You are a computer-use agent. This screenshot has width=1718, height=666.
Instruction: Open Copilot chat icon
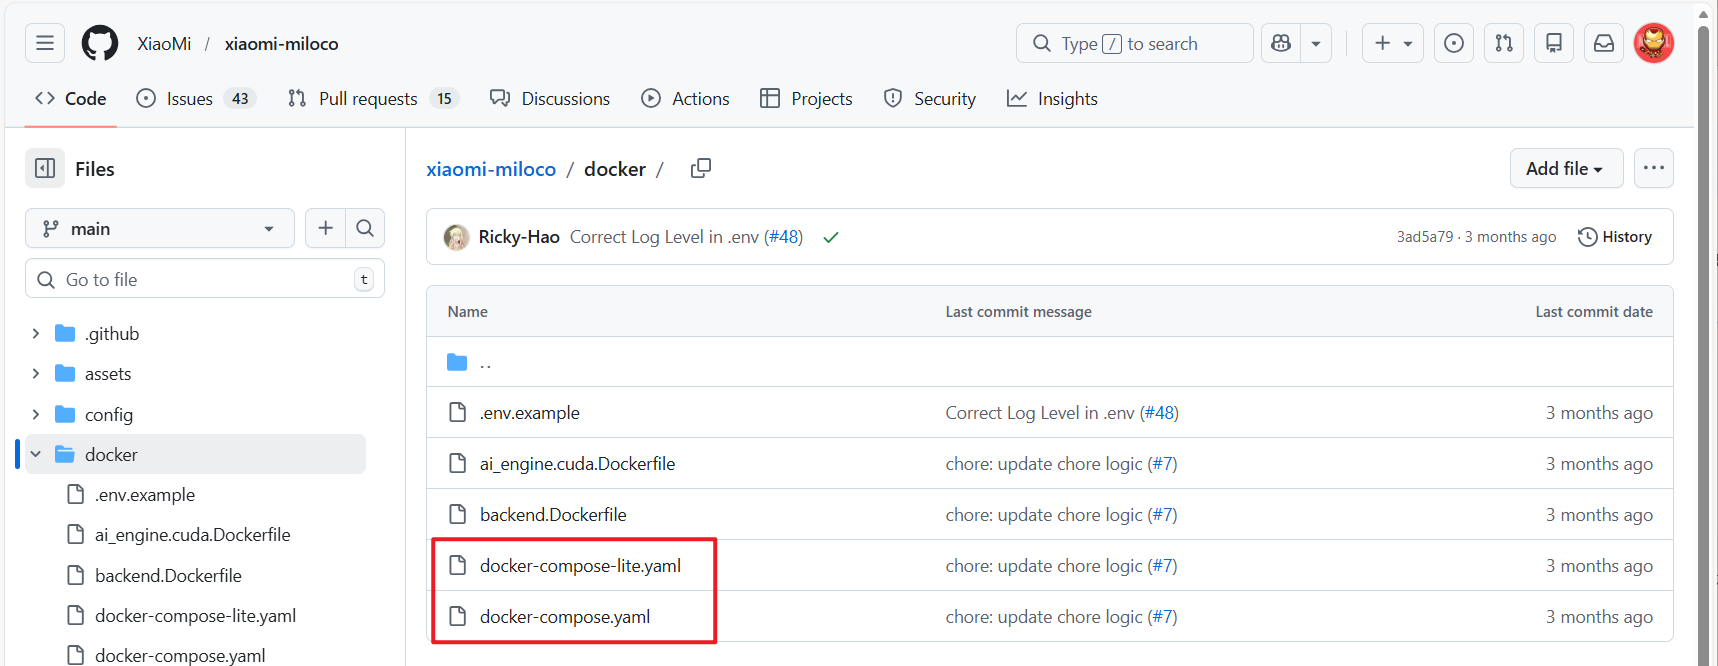pos(1281,43)
